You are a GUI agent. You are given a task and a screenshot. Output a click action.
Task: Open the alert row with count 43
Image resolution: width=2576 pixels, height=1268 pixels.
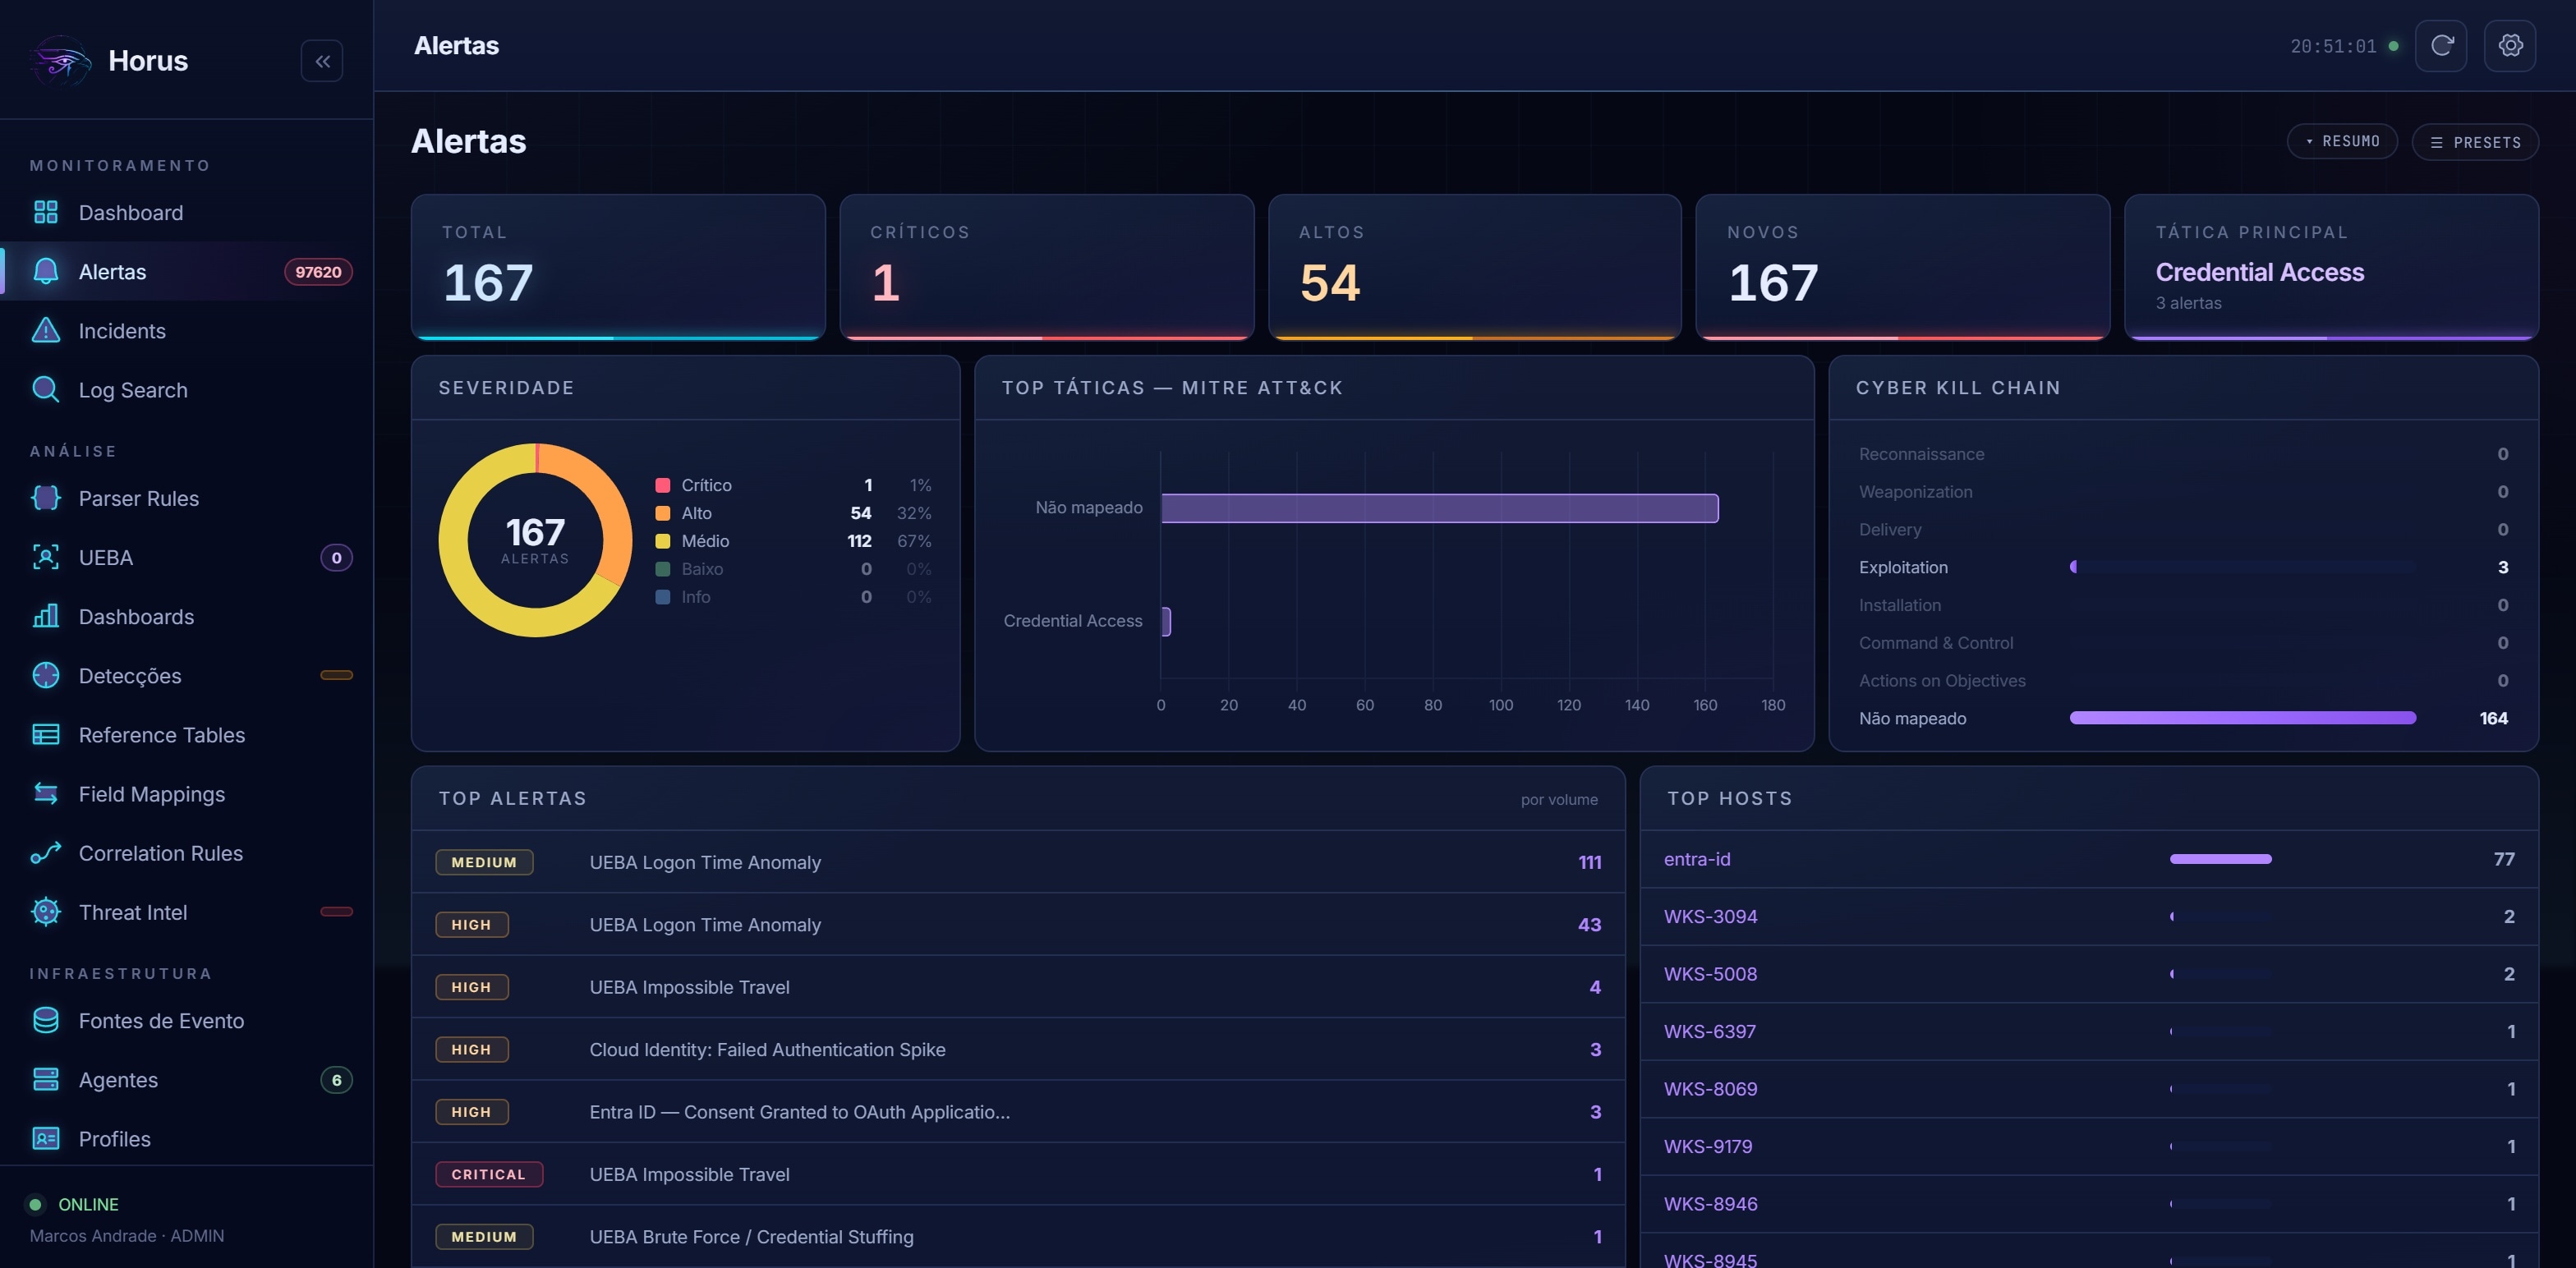[1018, 924]
